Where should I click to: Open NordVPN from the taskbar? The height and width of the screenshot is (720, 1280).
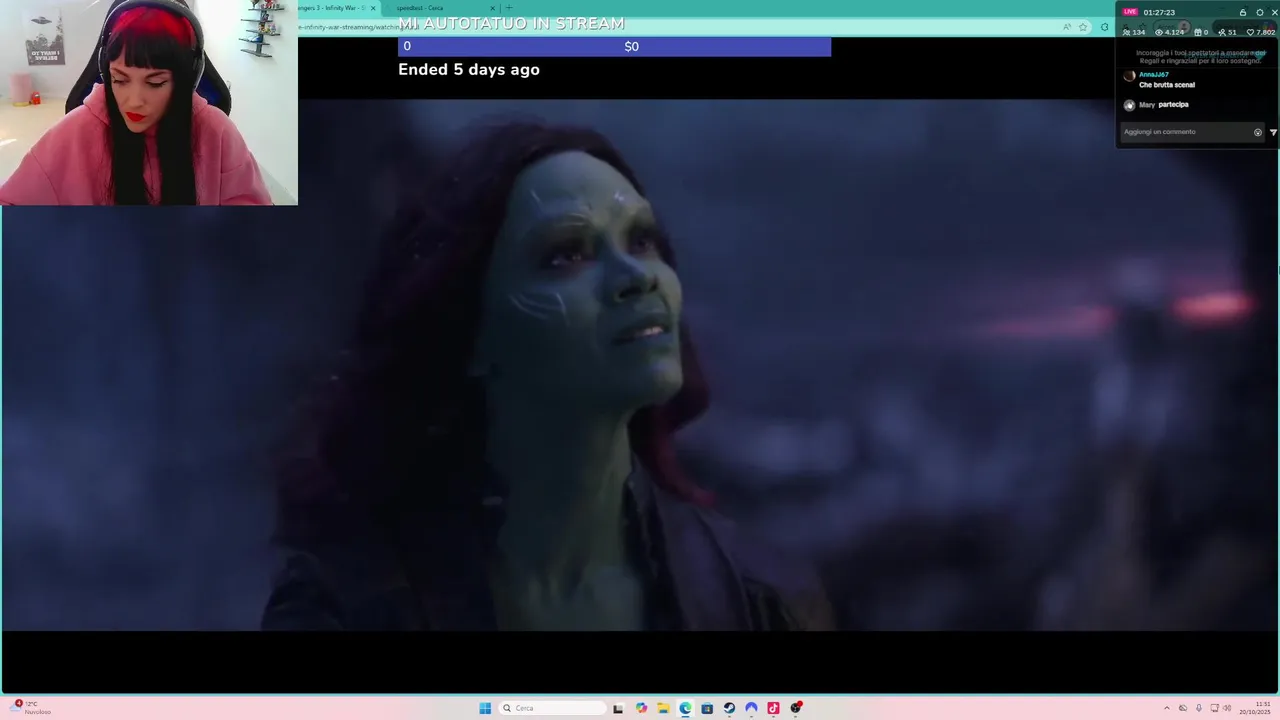tap(751, 708)
